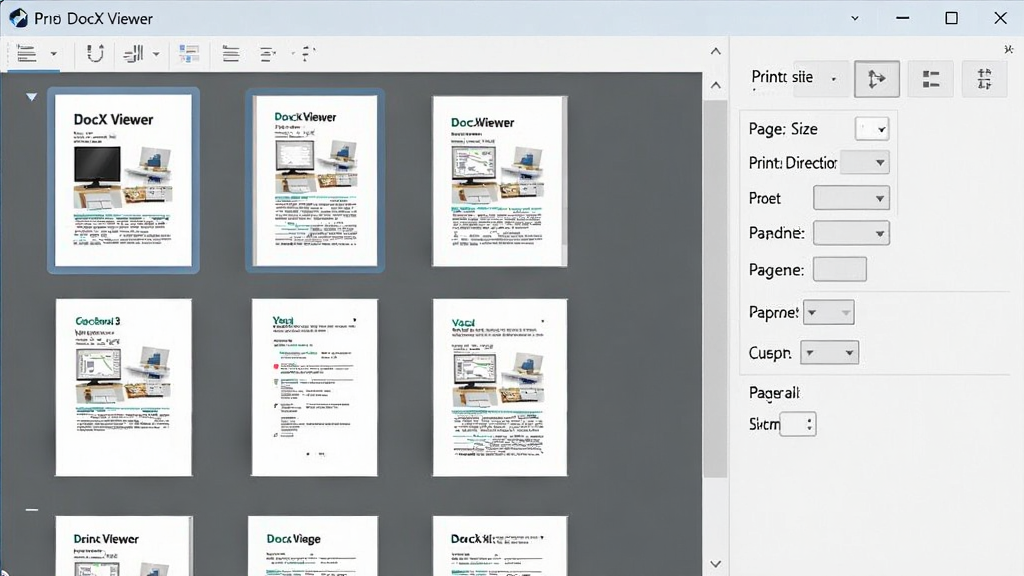Screen dimensions: 1024x576
Task: Click the Pro DocX Viewer app icon
Action: [x=18, y=18]
